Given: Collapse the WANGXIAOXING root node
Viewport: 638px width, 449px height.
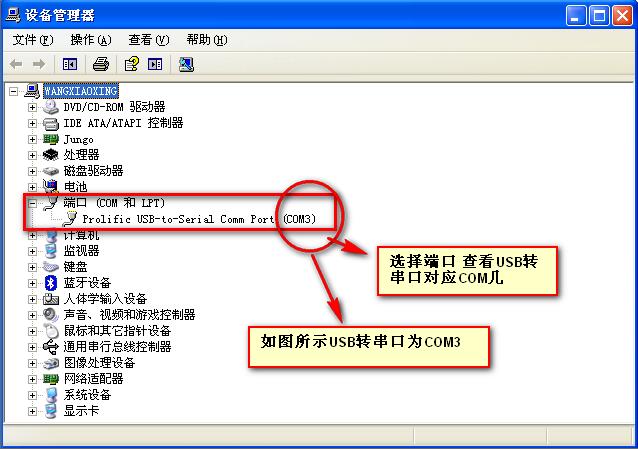Looking at the screenshot, I should pyautogui.click(x=13, y=91).
